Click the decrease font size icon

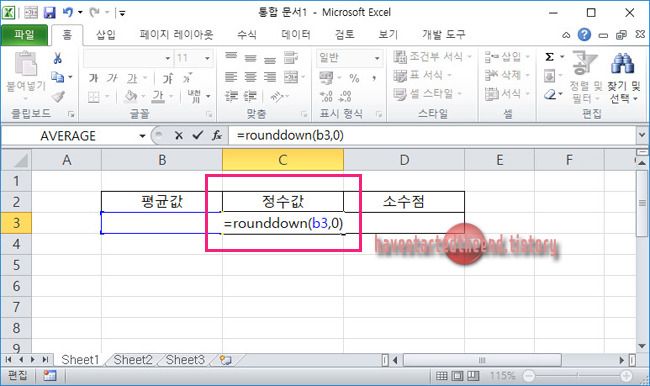[187, 78]
